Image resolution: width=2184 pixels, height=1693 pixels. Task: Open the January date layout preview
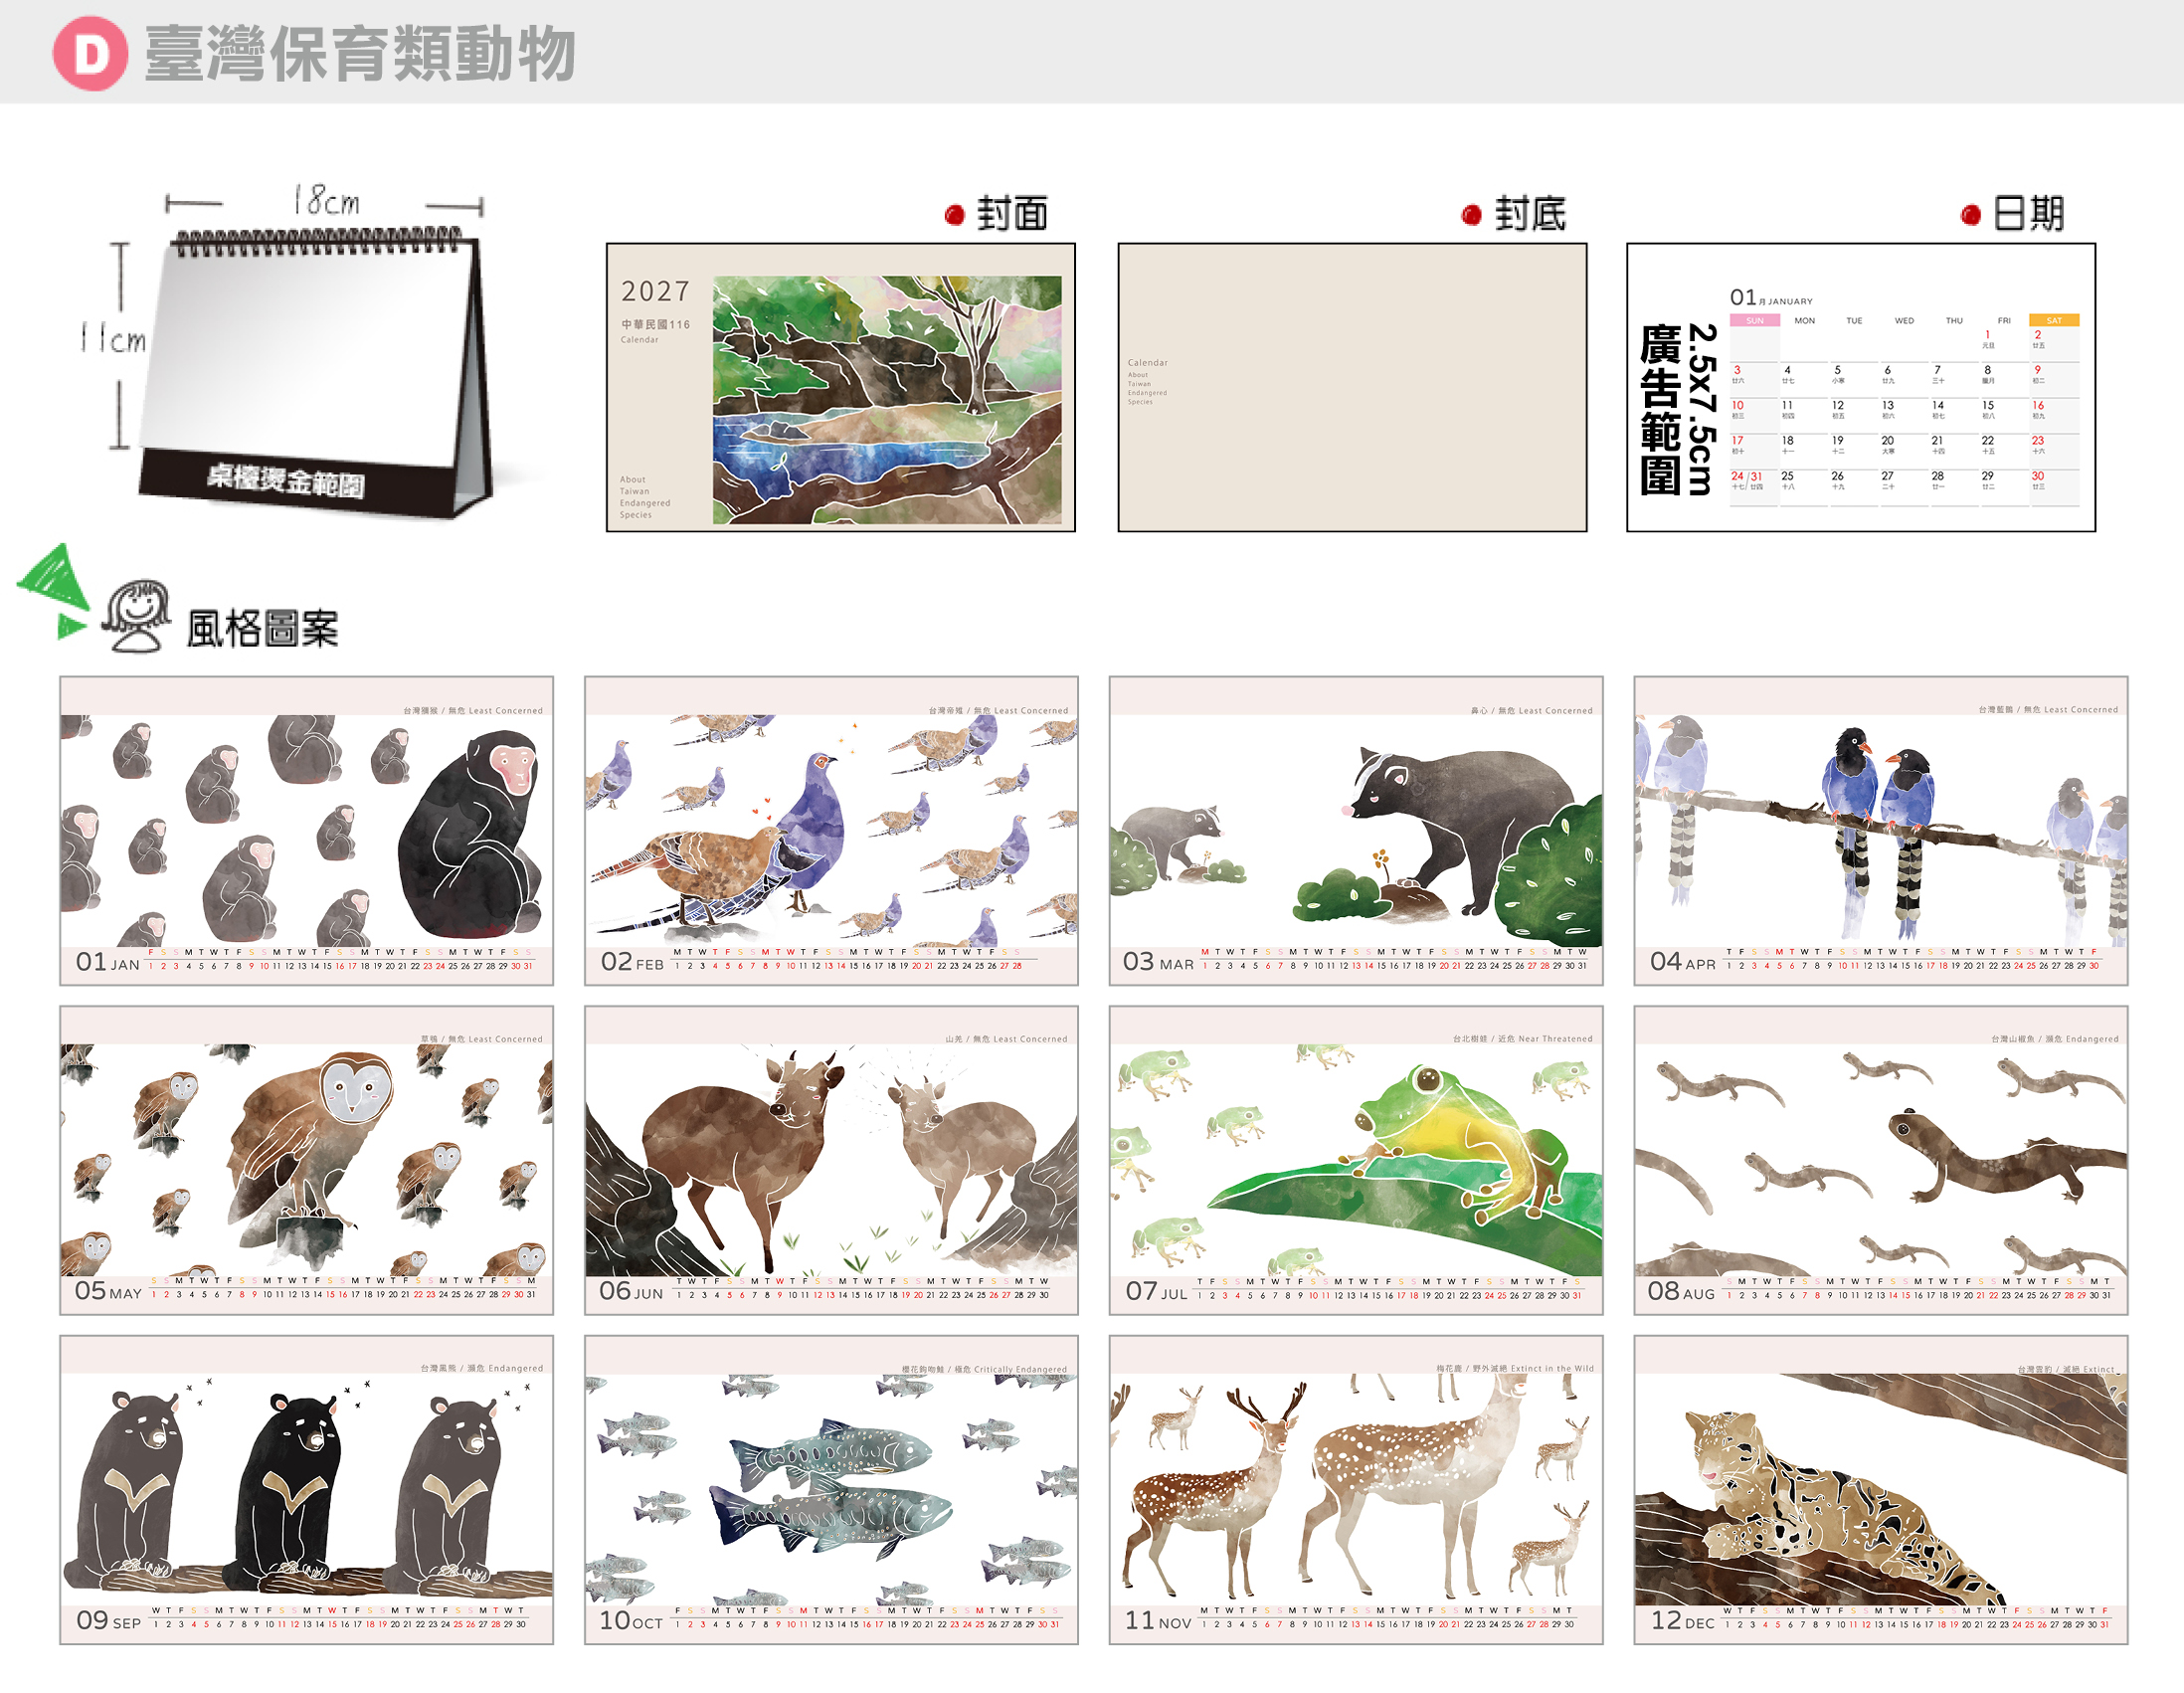[1861, 387]
